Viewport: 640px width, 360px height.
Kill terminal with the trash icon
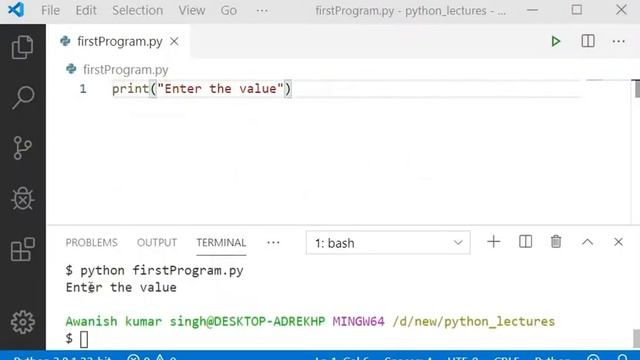pos(556,242)
